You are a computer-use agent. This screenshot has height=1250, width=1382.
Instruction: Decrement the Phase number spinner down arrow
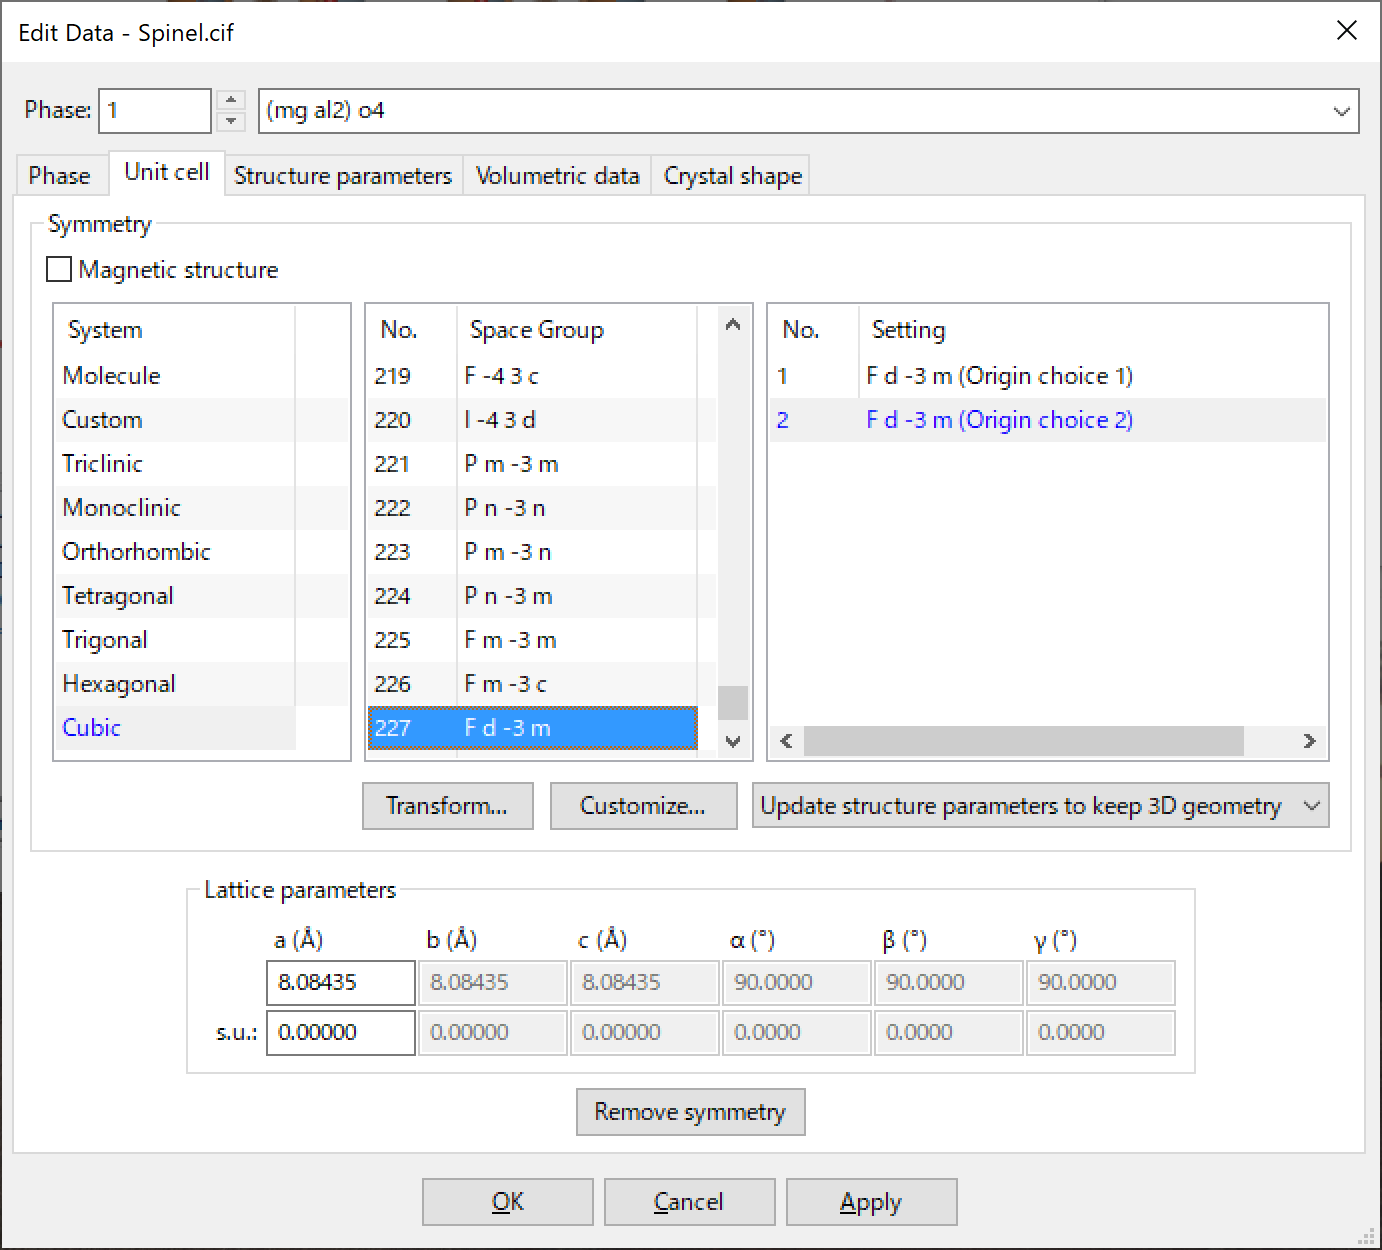point(231,121)
